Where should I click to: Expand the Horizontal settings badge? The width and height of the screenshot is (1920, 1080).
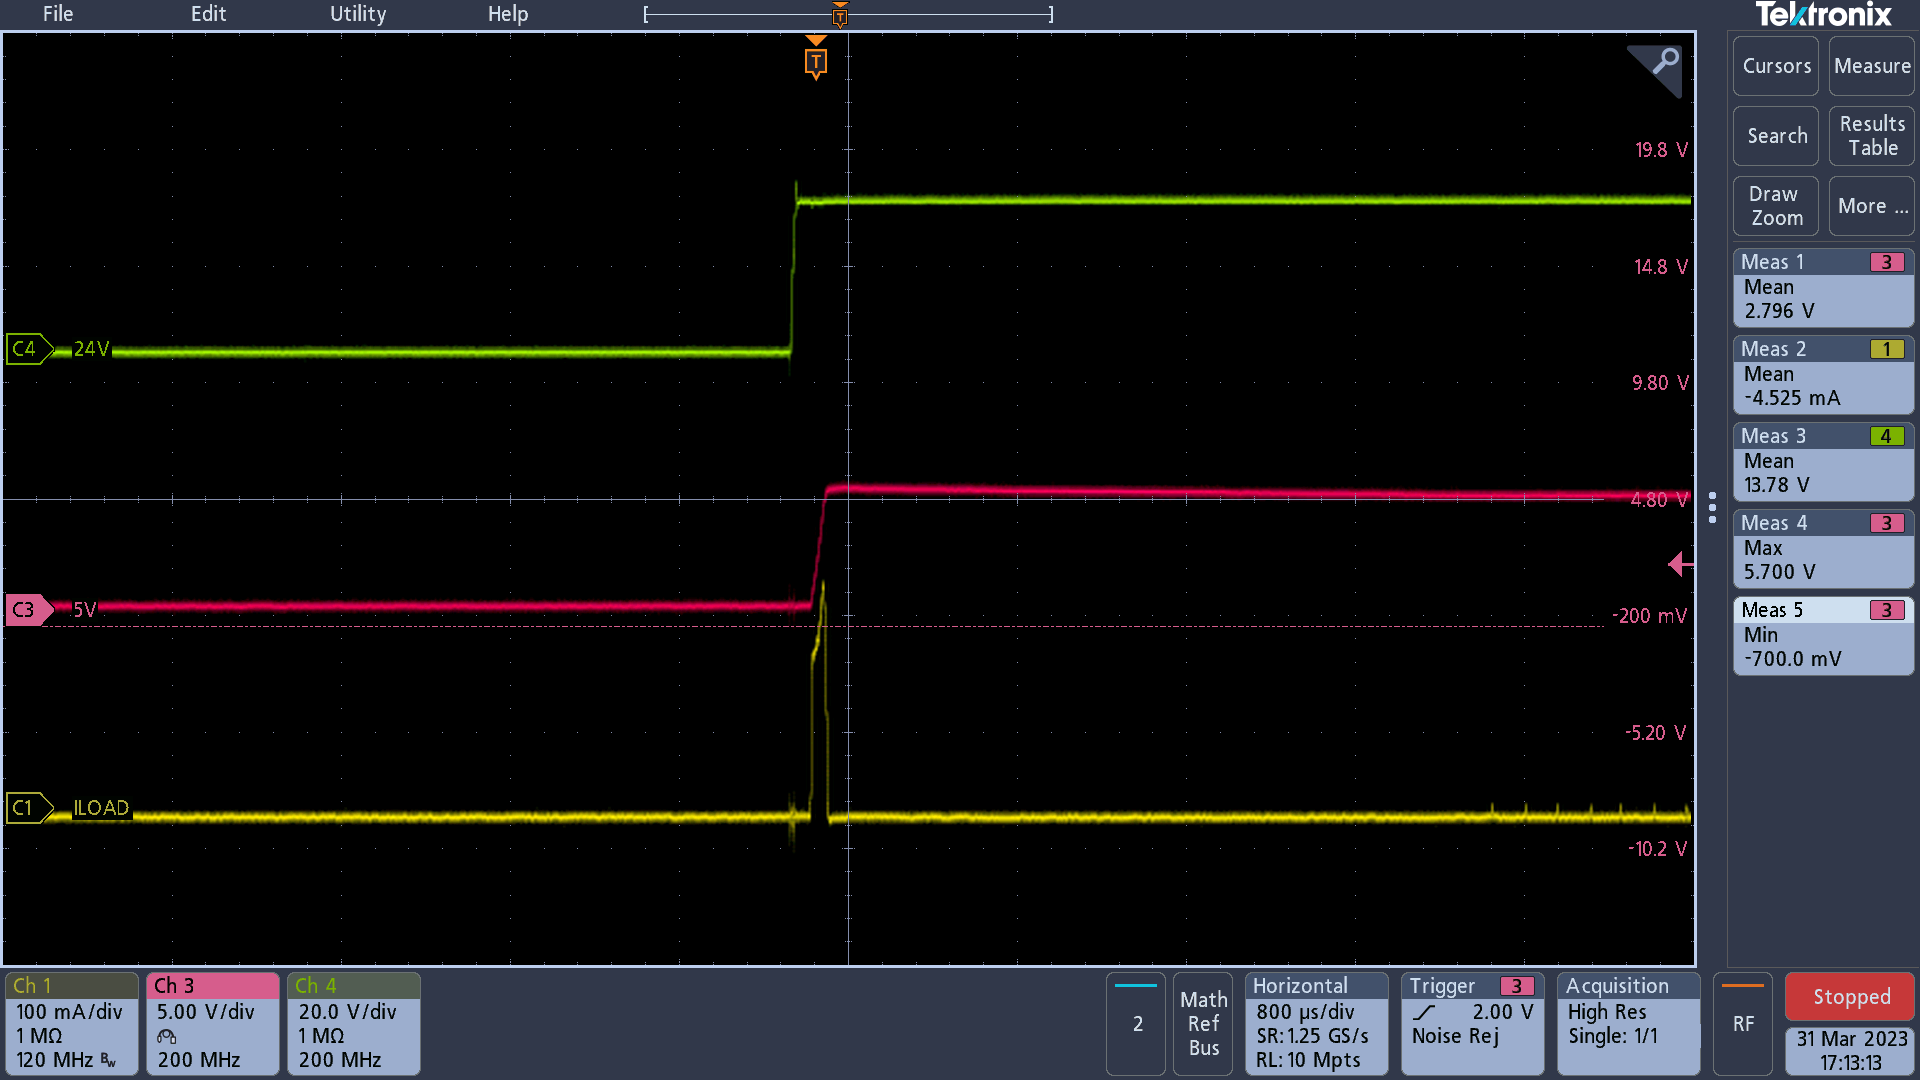pyautogui.click(x=1315, y=1023)
